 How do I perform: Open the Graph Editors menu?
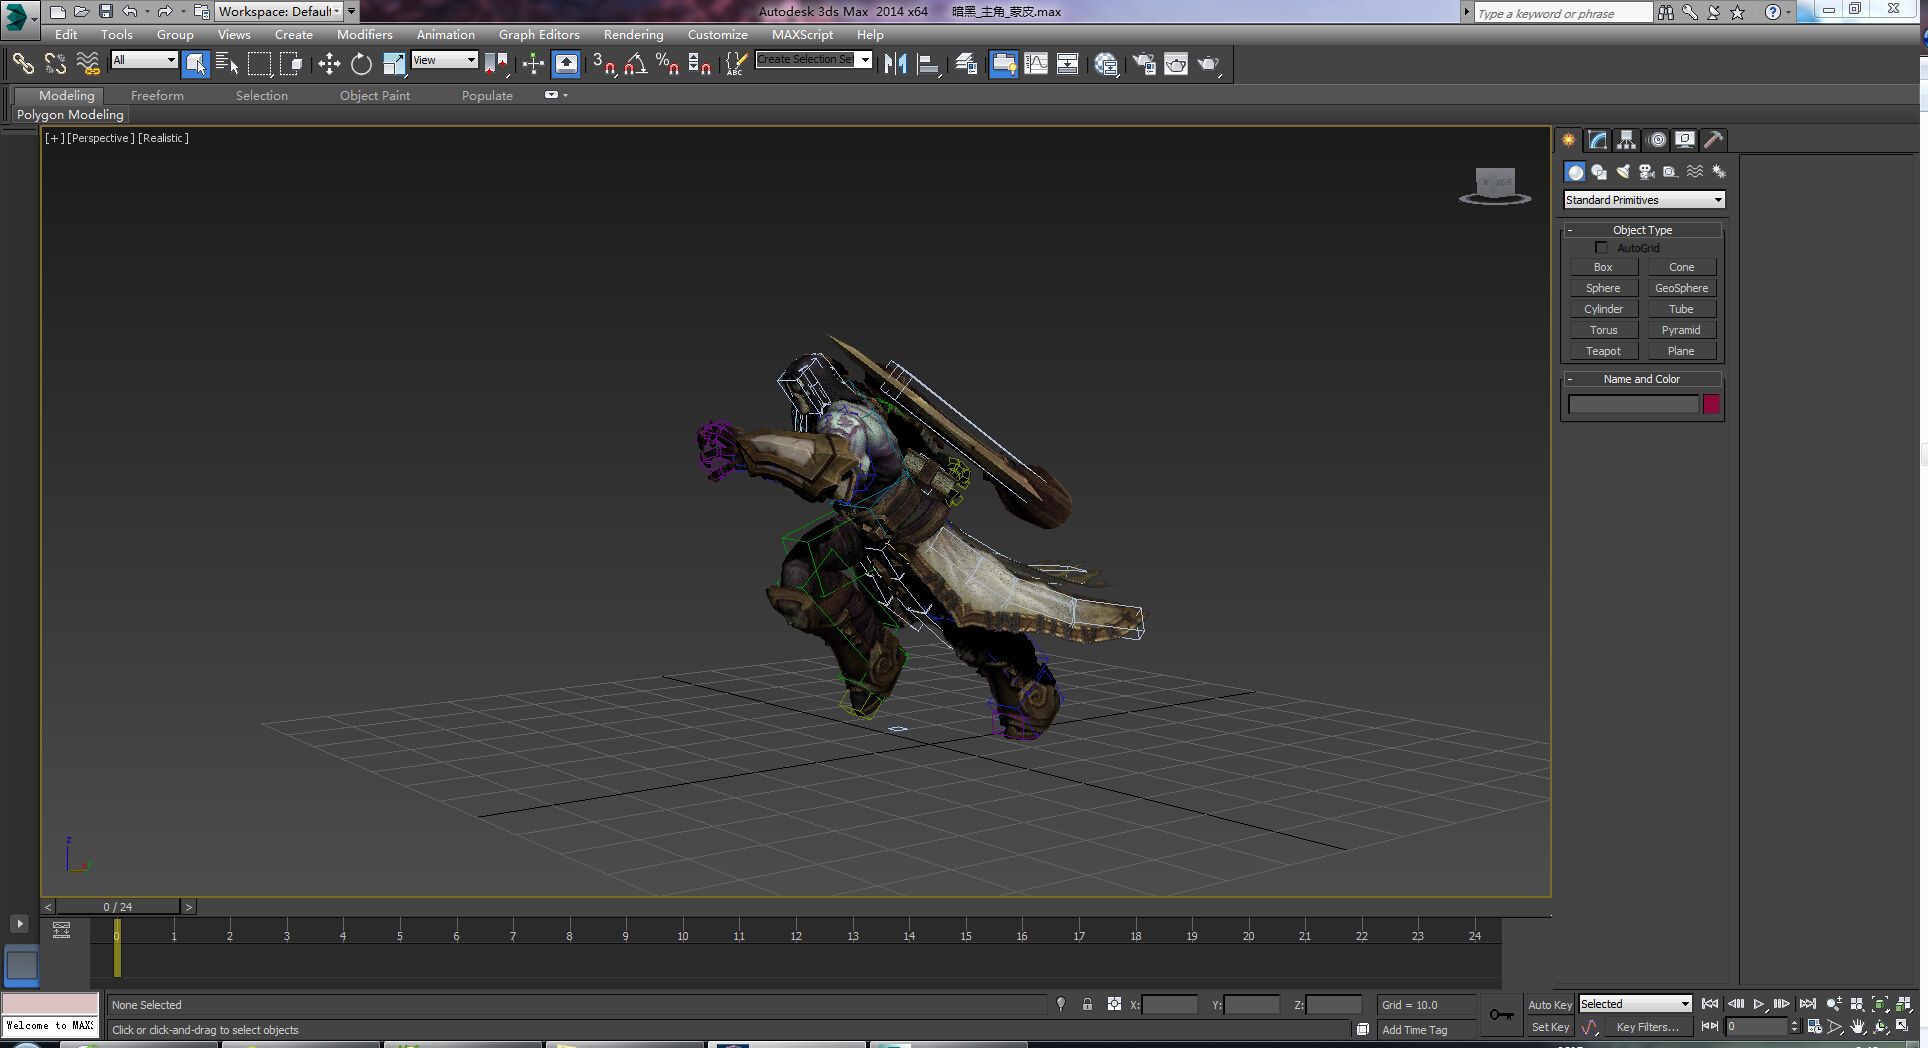[539, 34]
